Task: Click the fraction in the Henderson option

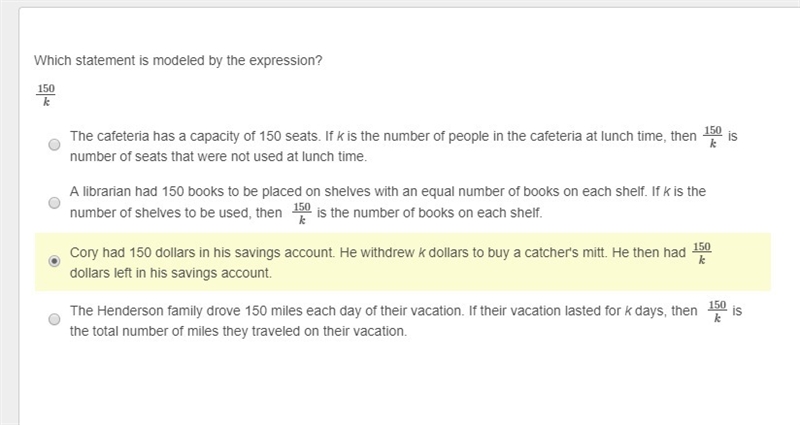Action: coord(717,311)
